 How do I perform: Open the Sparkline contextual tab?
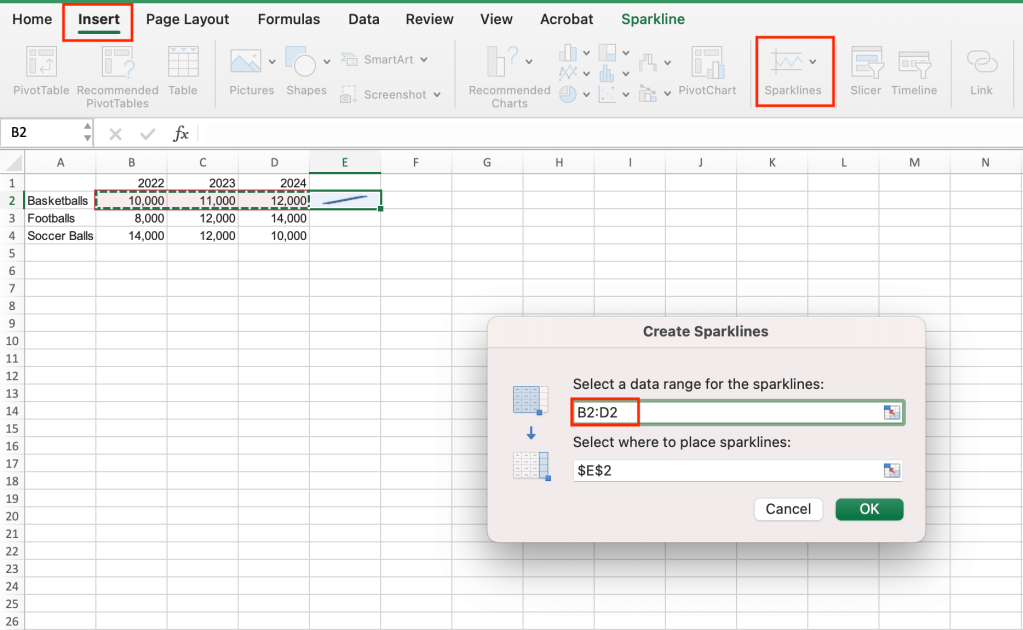[653, 19]
